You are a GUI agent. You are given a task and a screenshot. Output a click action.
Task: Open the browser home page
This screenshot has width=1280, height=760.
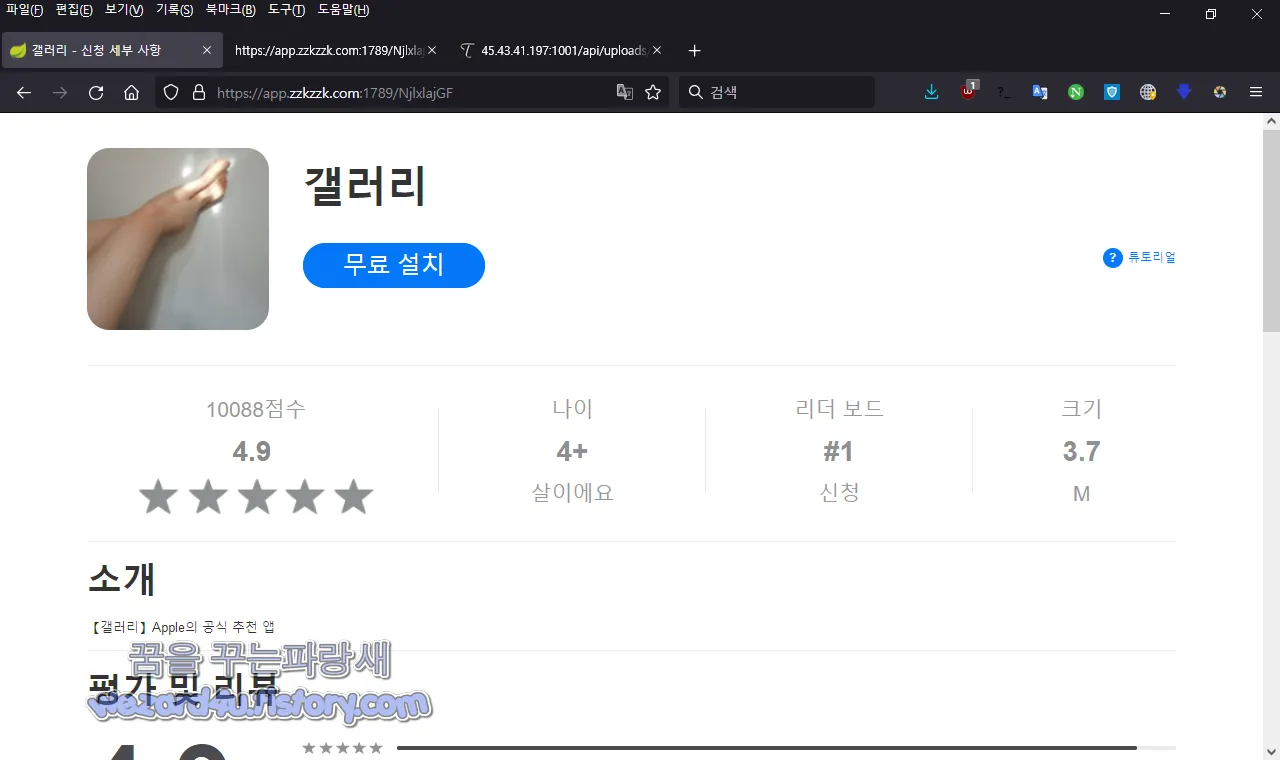[131, 92]
